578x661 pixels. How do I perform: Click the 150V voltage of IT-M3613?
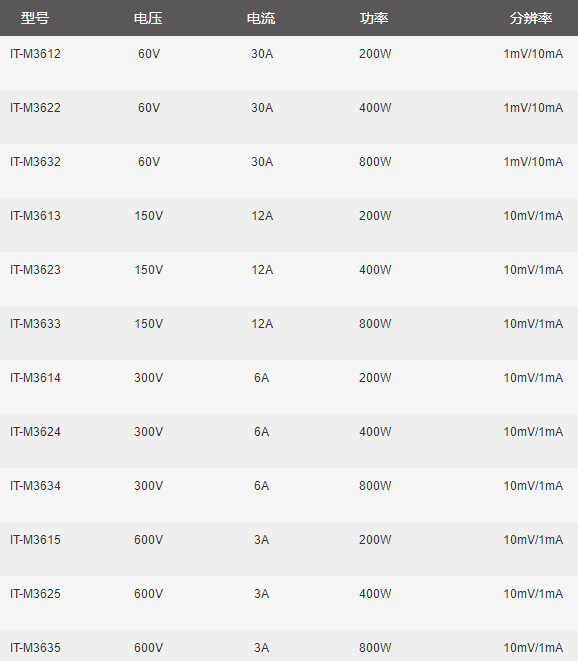coord(149,216)
